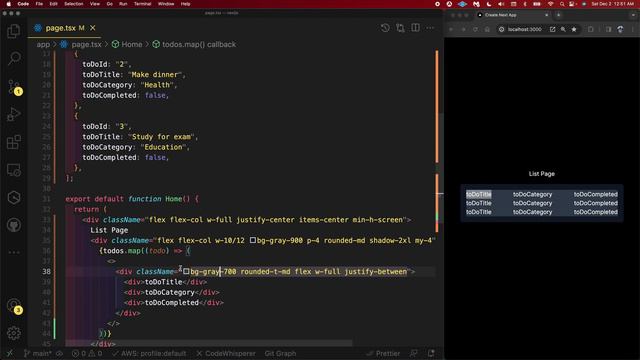Click zoom magnifier icon in address bar
Viewport: 640px width, 360px height.
coord(563,29)
